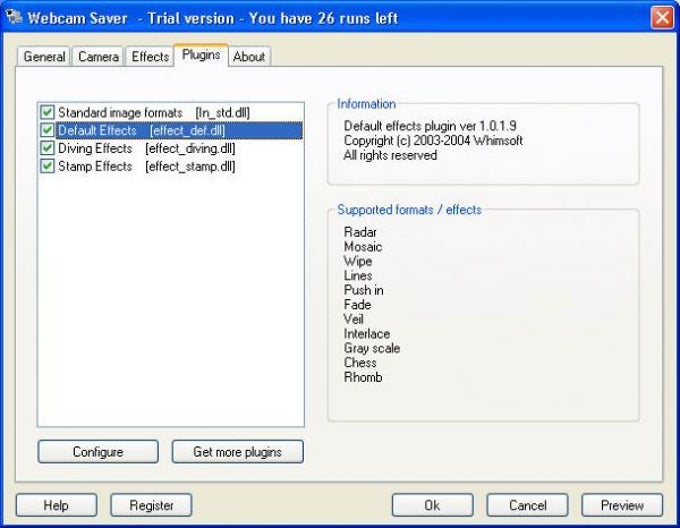Go to the Effects tab

(x=150, y=56)
